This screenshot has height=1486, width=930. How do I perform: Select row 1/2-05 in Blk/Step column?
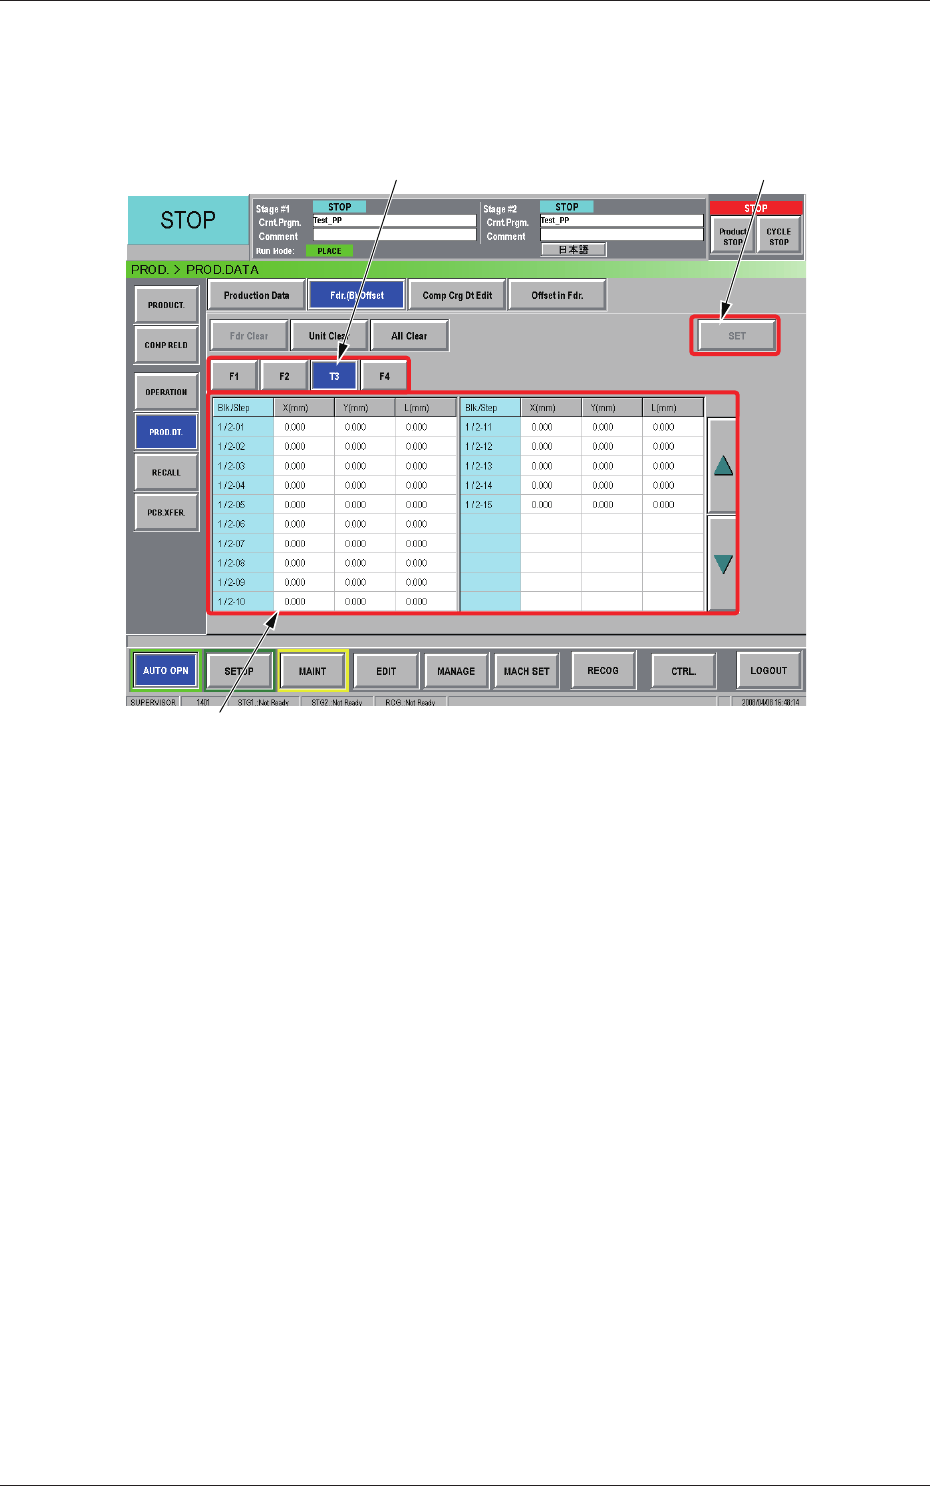242,505
